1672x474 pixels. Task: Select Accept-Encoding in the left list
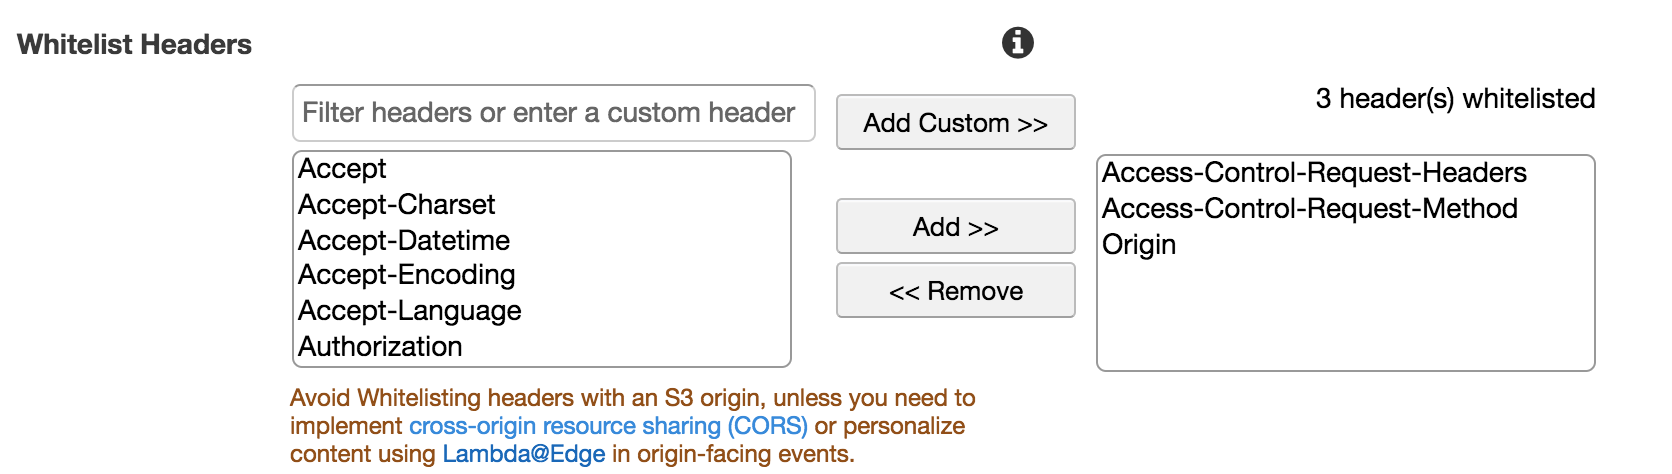pyautogui.click(x=542, y=275)
